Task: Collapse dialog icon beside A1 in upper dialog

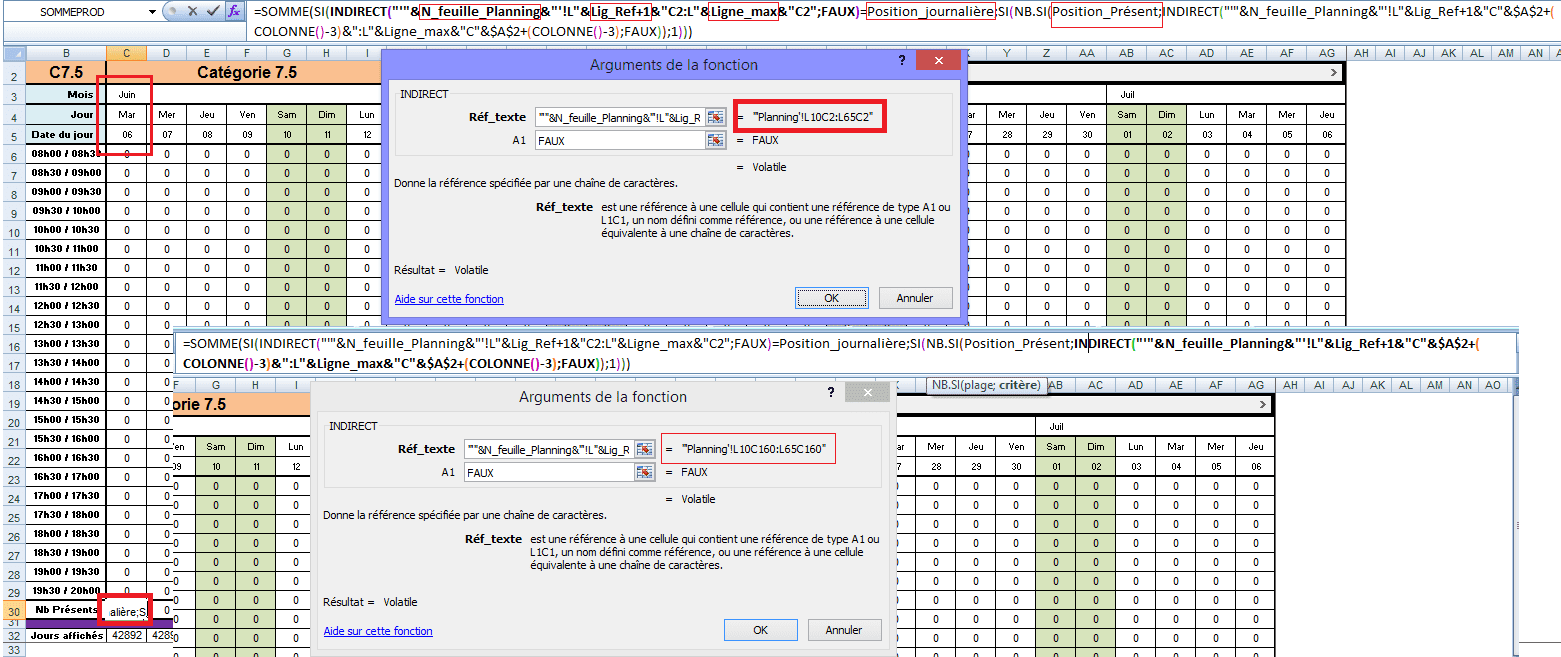Action: pos(715,141)
